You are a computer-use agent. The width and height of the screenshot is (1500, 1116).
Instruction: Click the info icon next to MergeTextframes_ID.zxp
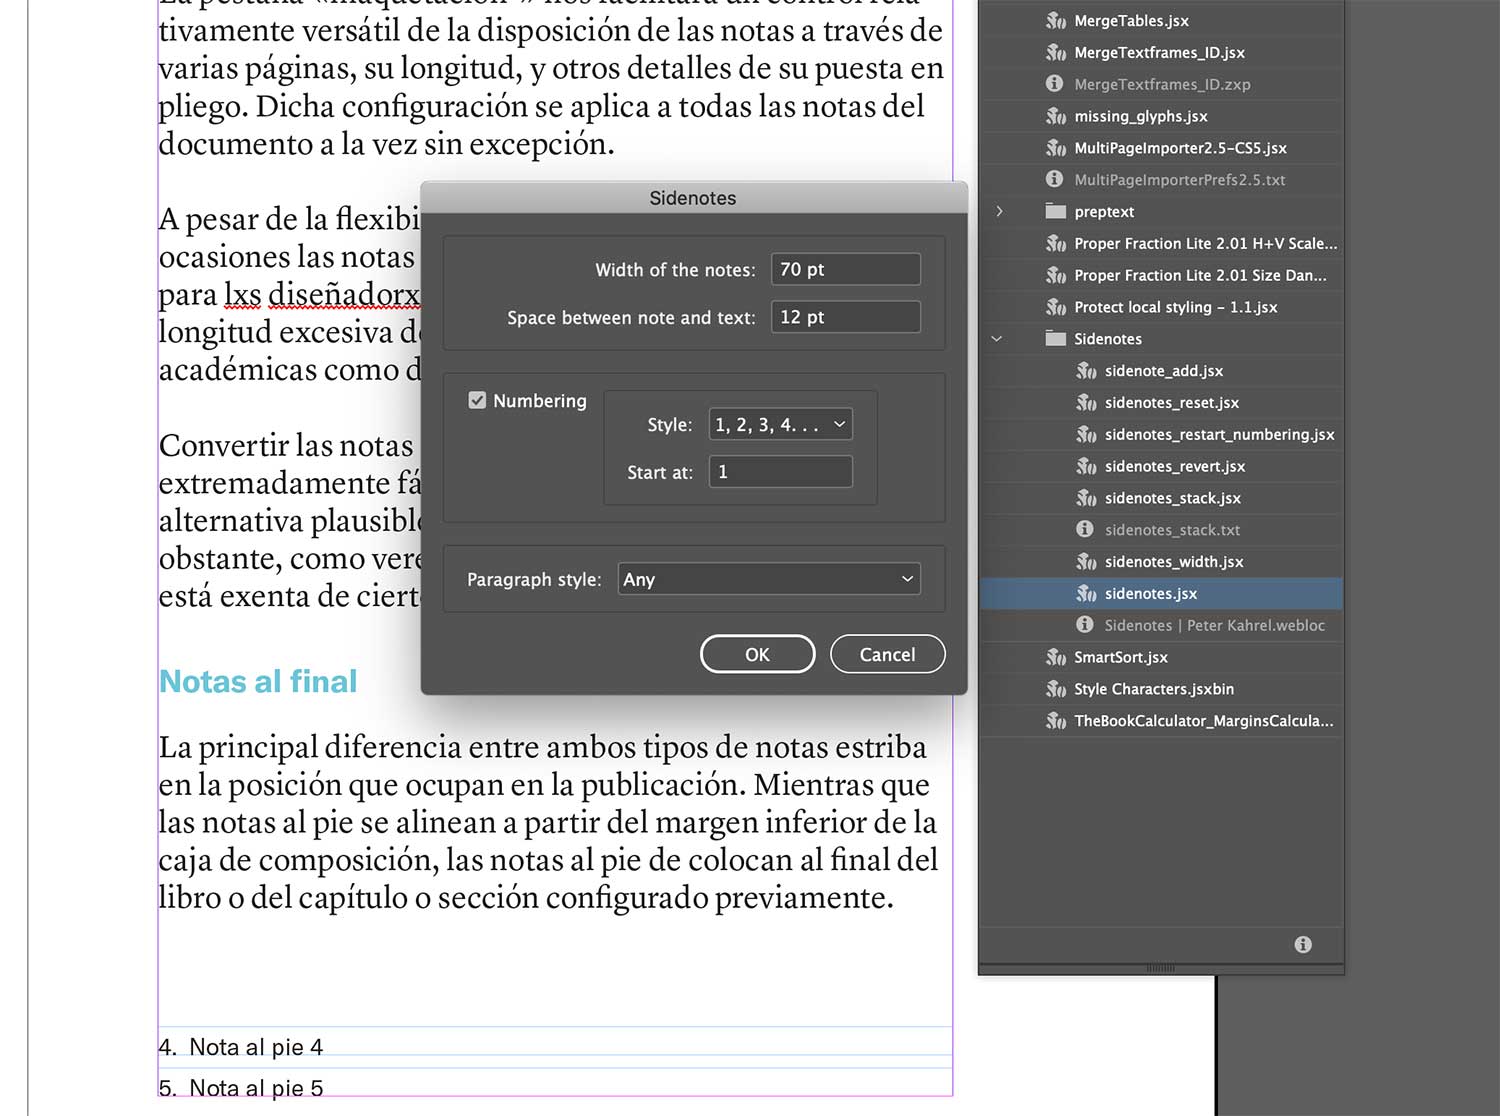click(x=1054, y=84)
